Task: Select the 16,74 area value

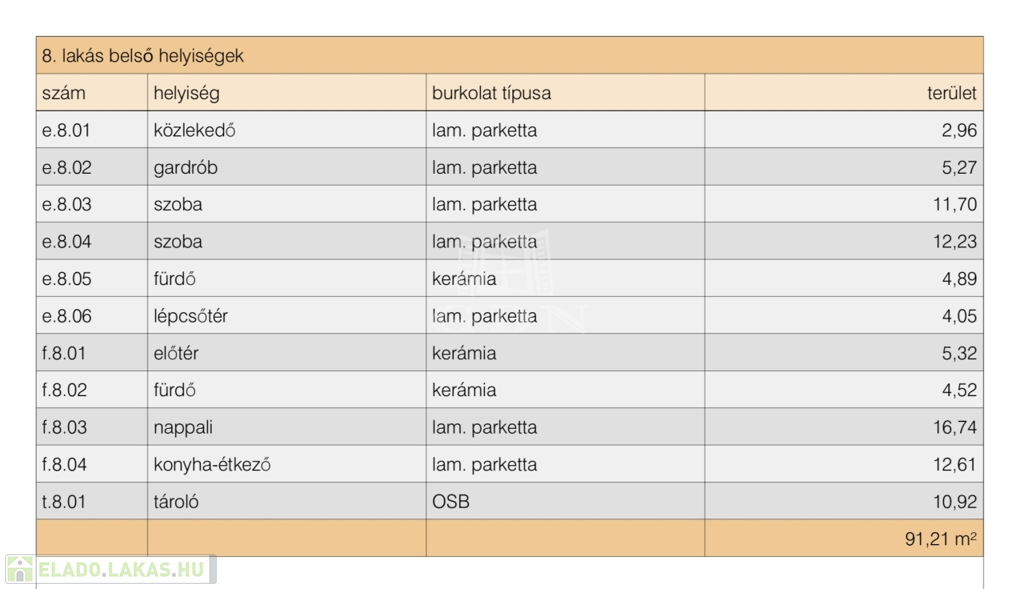Action: [954, 427]
